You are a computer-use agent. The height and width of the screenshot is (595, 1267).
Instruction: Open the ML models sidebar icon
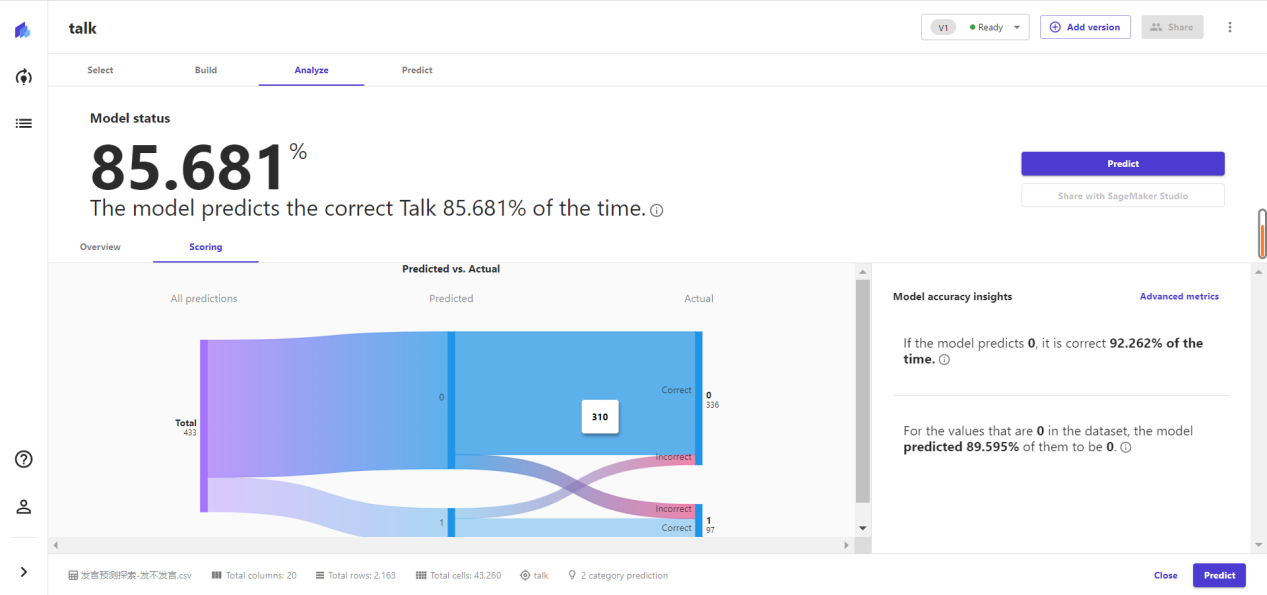click(x=23, y=77)
